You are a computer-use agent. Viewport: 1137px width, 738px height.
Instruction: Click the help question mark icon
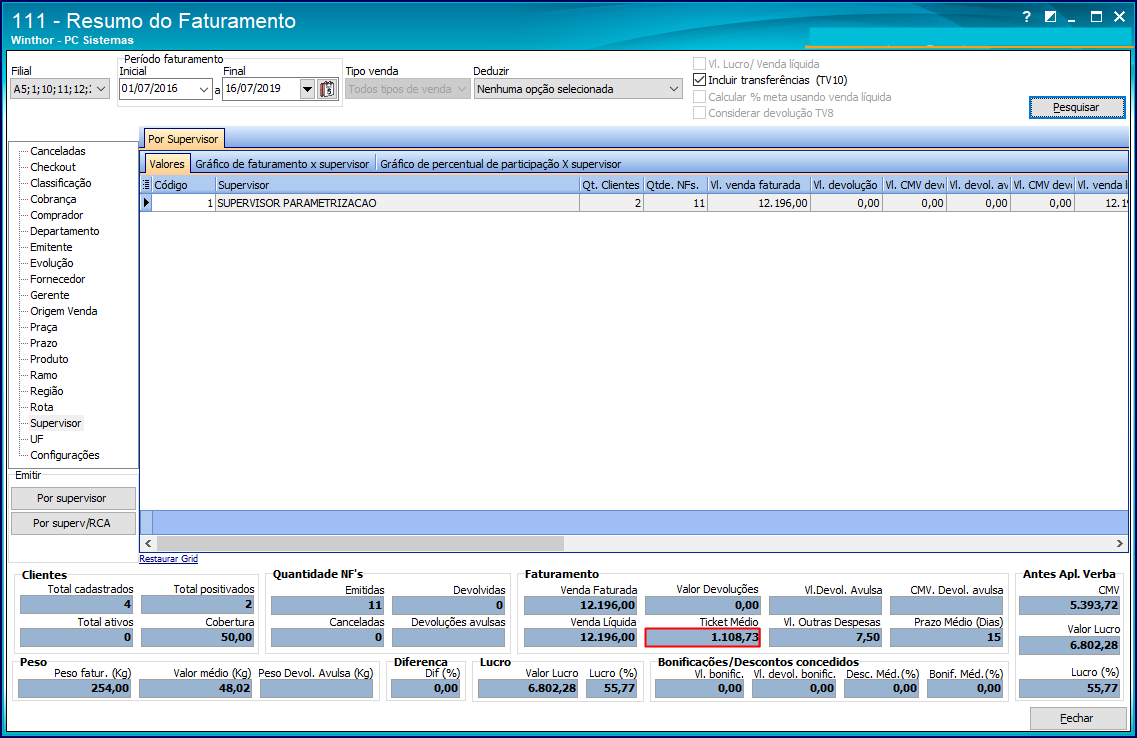[1026, 17]
